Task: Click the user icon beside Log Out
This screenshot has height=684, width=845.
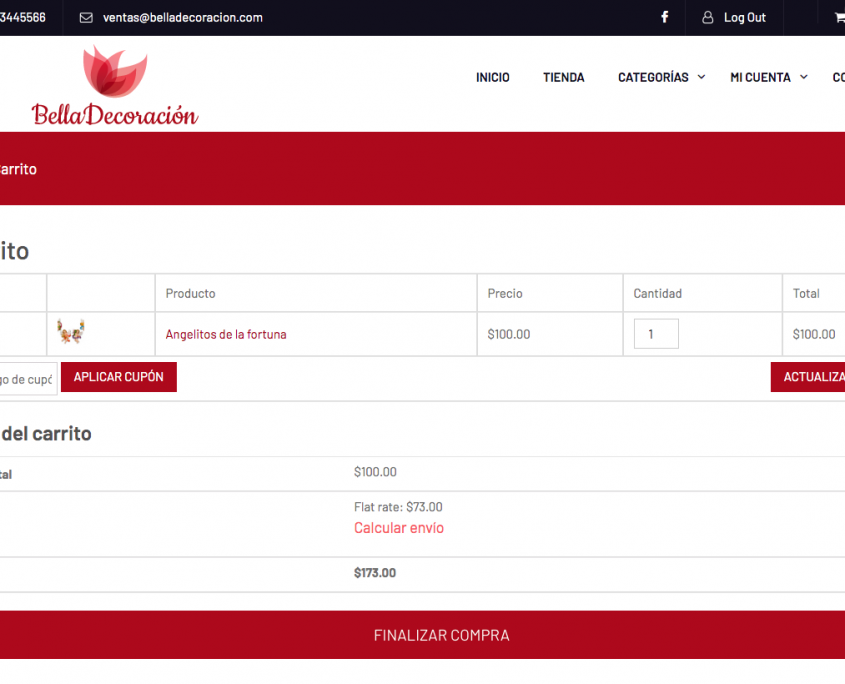Action: (708, 18)
